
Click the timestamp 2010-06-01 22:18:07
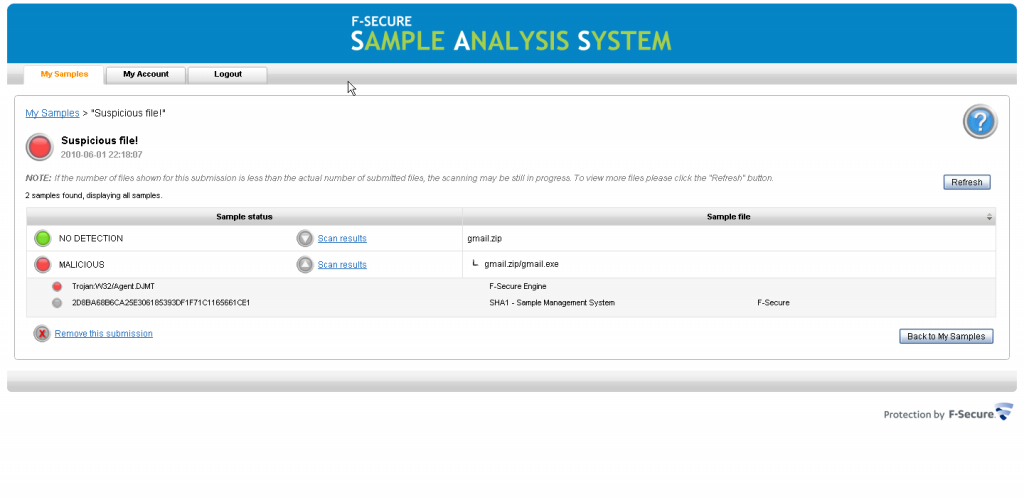coord(101,155)
